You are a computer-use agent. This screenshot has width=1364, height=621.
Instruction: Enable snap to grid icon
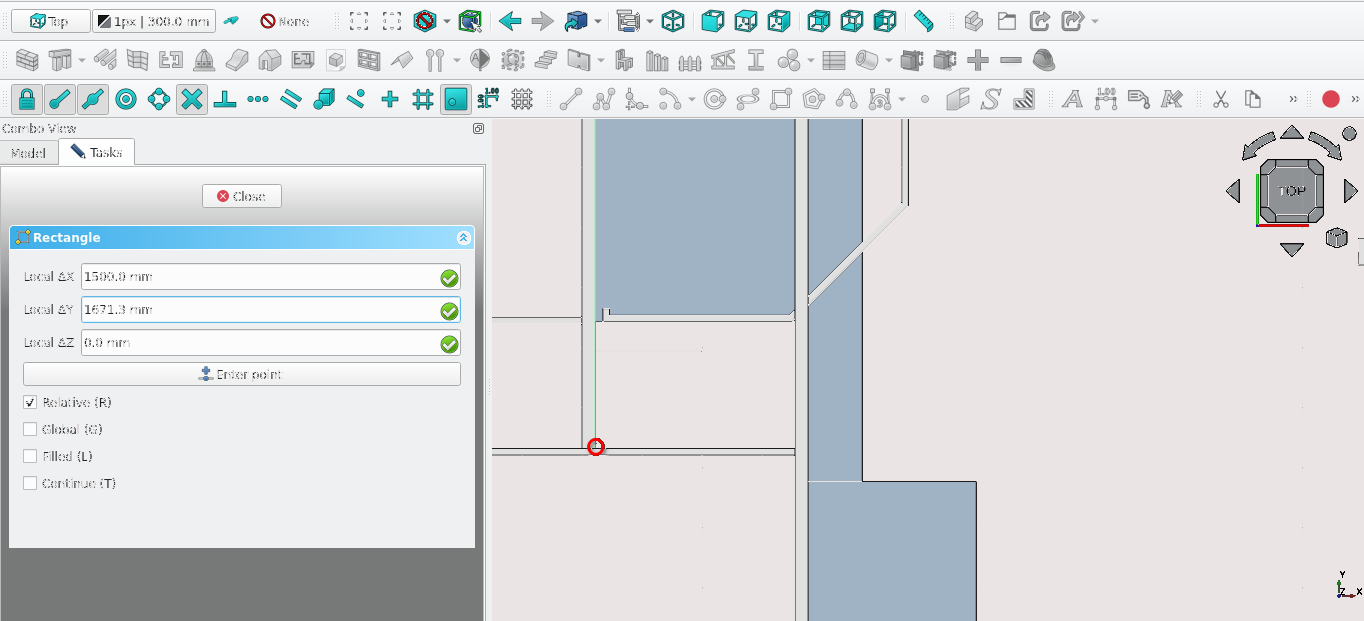pos(423,99)
